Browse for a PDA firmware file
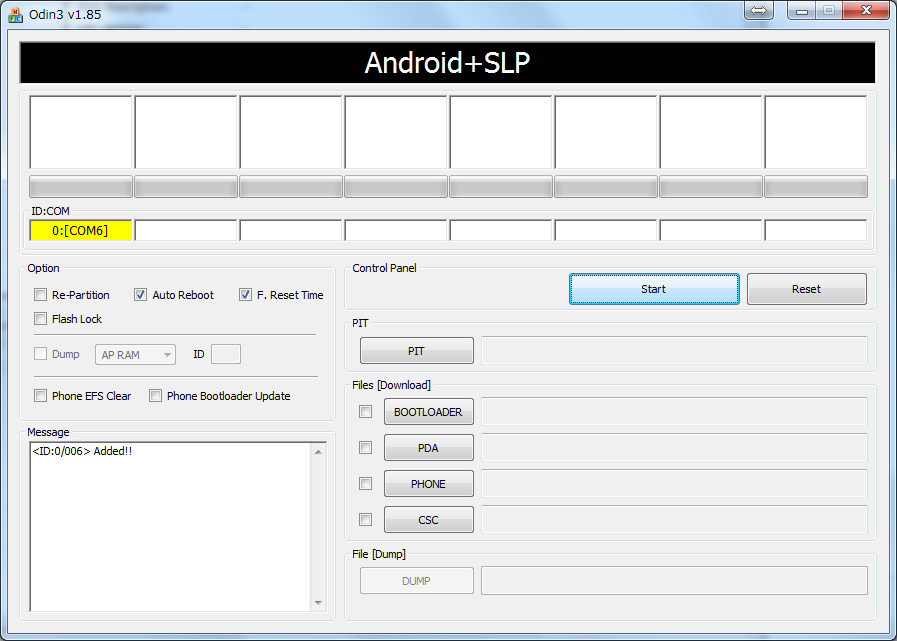 tap(428, 447)
